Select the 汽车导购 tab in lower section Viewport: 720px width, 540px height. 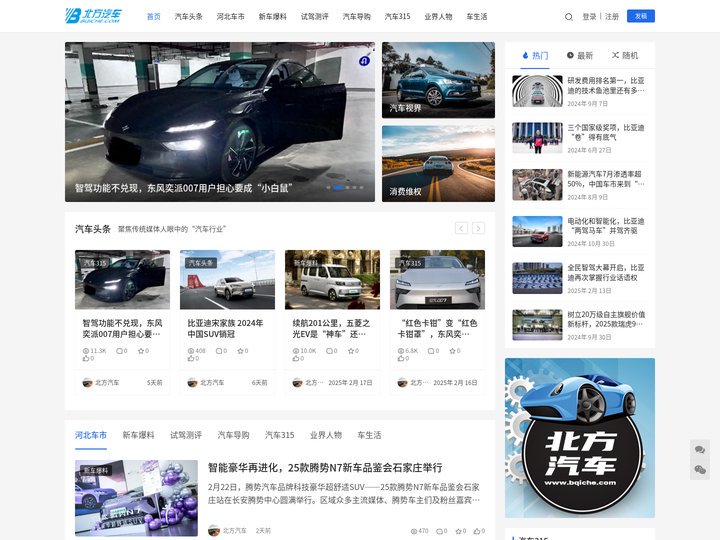pyautogui.click(x=233, y=435)
